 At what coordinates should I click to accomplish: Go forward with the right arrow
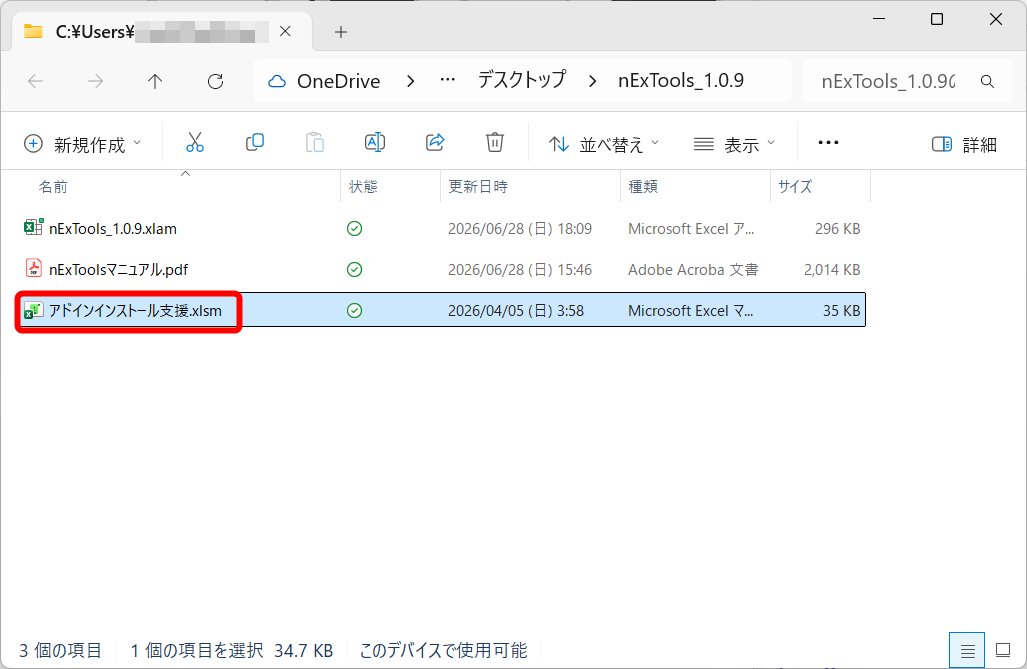click(x=96, y=81)
